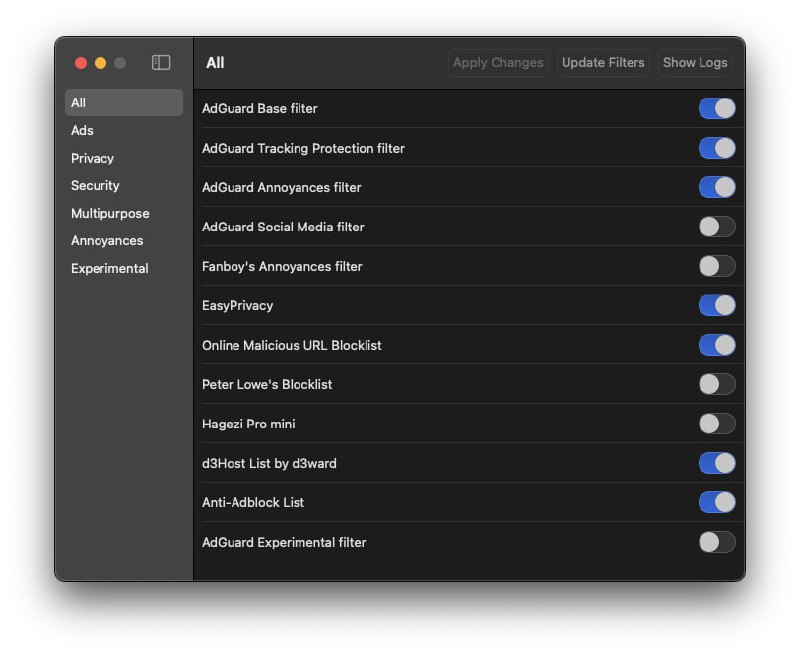Image resolution: width=800 pixels, height=654 pixels.
Task: Select Multipurpose in the sidebar
Action: point(110,213)
